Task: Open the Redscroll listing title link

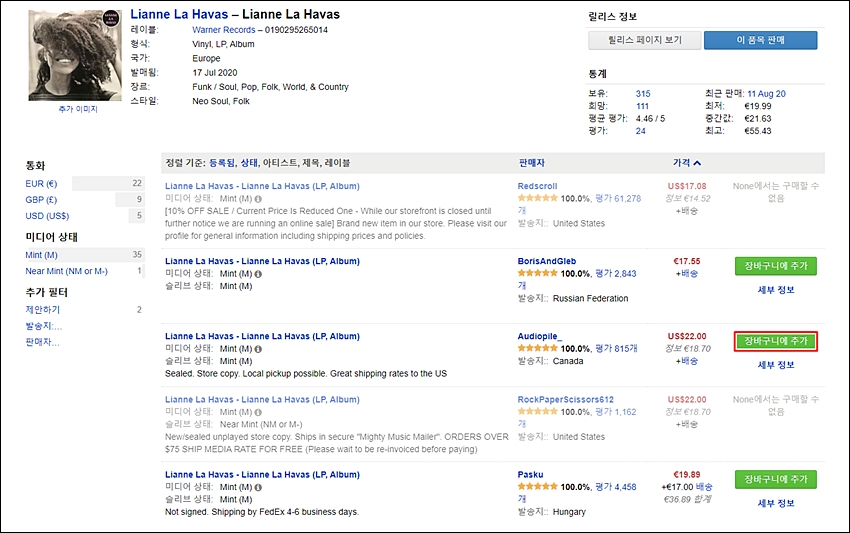Action: click(262, 186)
